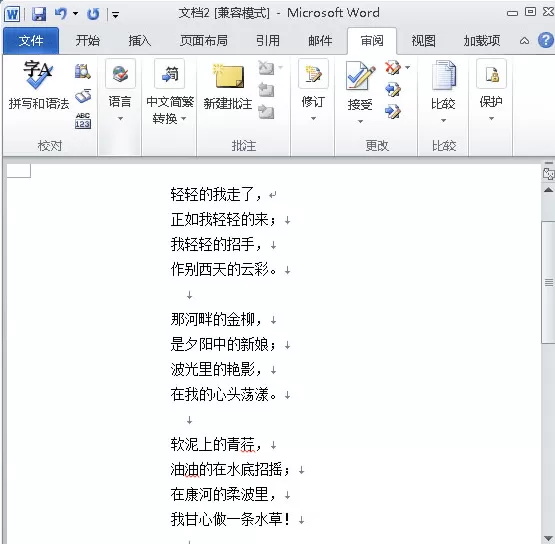
Task: Open the 加载项 tab
Action: [482, 41]
